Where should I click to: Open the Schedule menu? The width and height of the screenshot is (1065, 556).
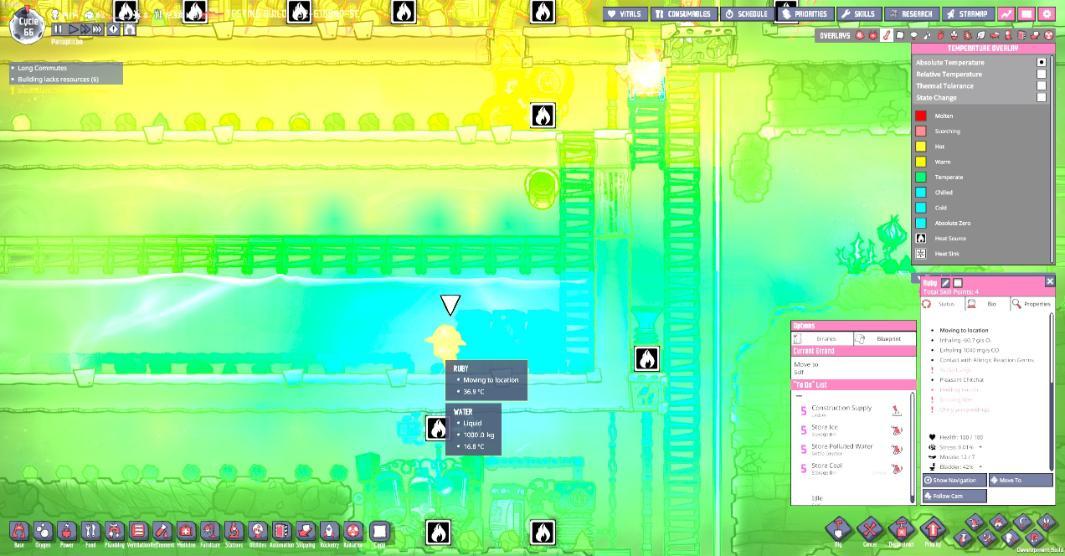[746, 14]
